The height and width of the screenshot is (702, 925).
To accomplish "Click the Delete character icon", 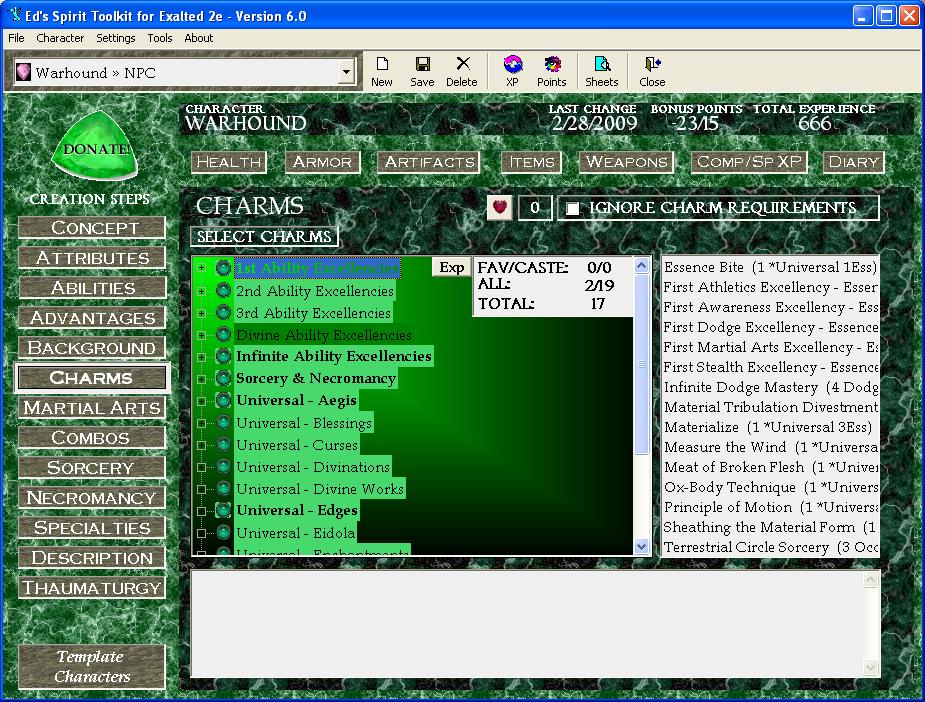I will point(462,71).
